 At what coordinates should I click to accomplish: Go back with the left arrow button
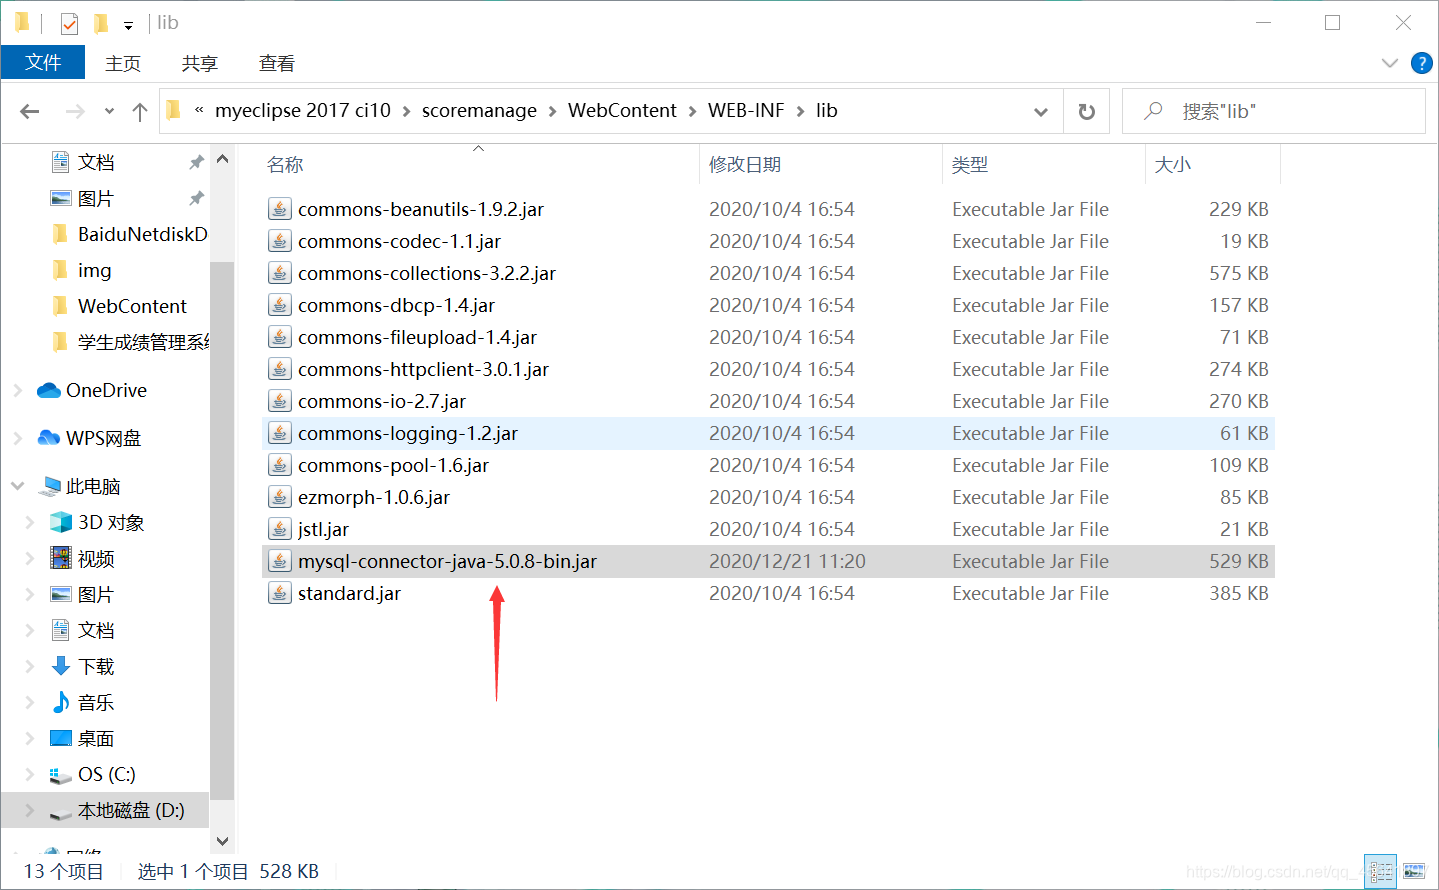click(x=30, y=111)
